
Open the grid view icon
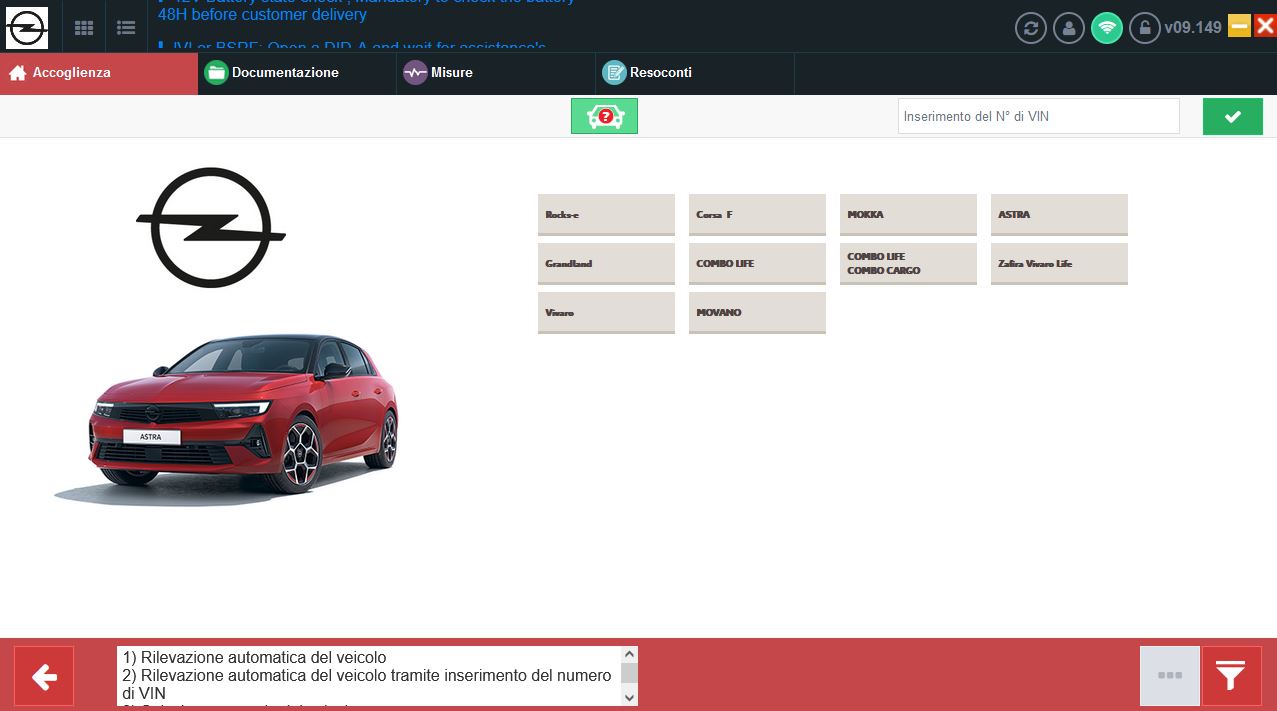[84, 27]
